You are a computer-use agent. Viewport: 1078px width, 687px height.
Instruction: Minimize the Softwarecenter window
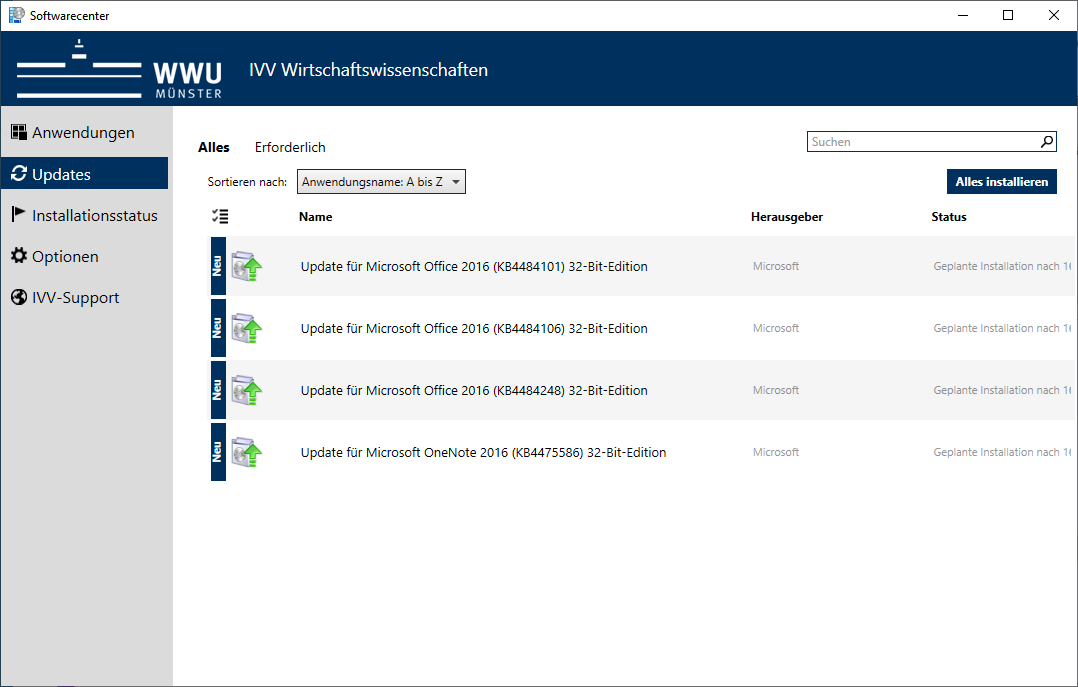(962, 15)
